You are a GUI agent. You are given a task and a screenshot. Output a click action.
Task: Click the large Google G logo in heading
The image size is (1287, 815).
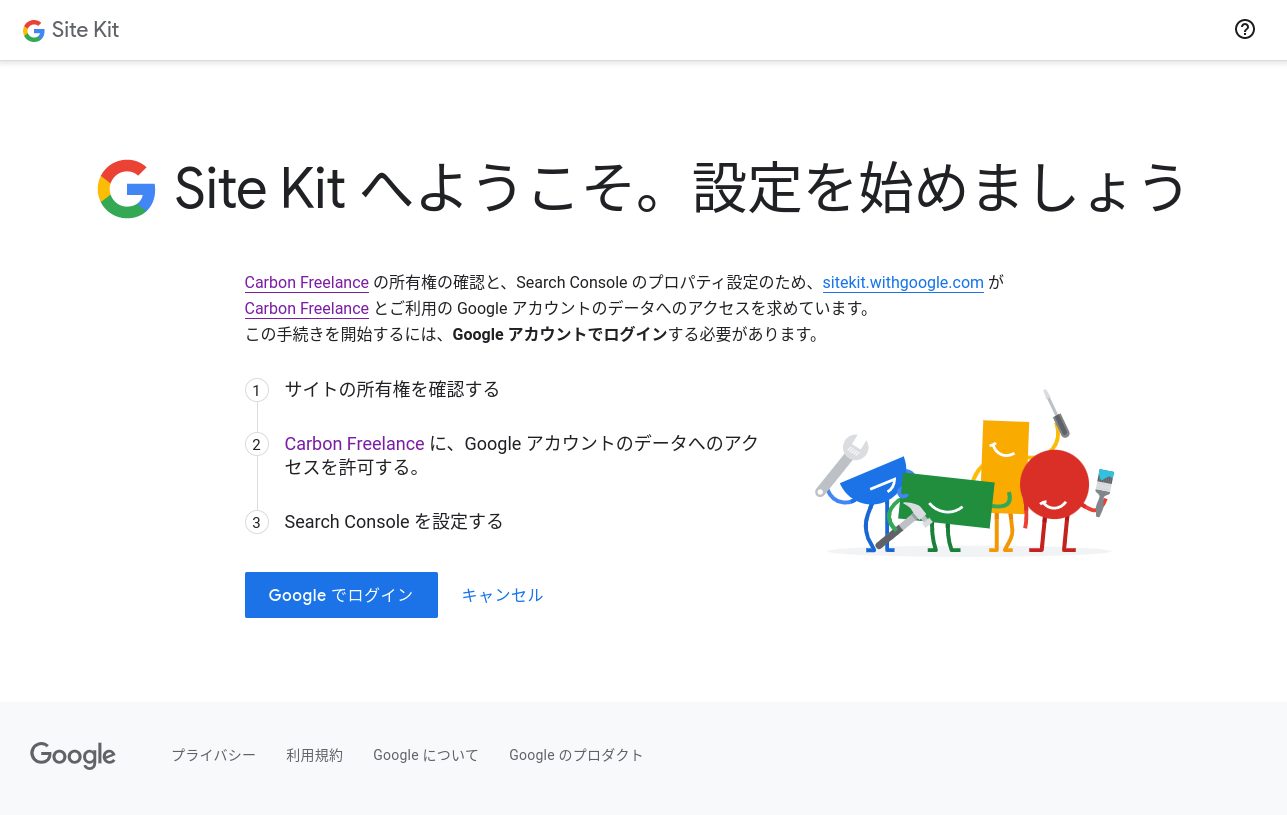click(127, 189)
